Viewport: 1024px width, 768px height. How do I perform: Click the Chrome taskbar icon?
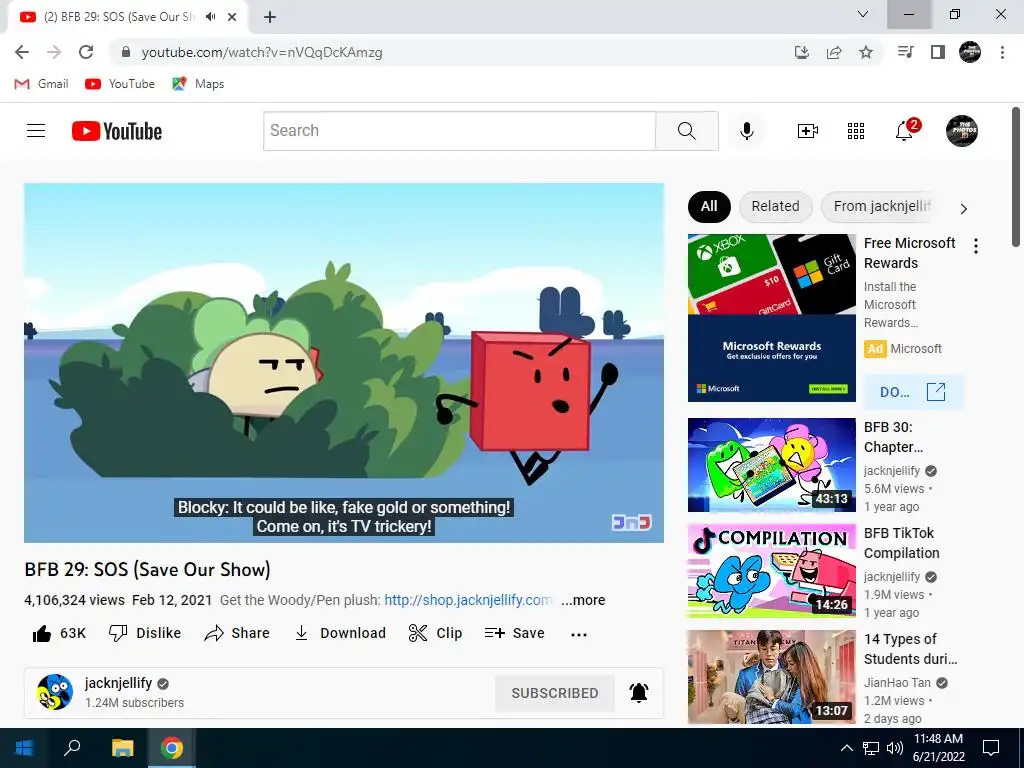(x=172, y=748)
